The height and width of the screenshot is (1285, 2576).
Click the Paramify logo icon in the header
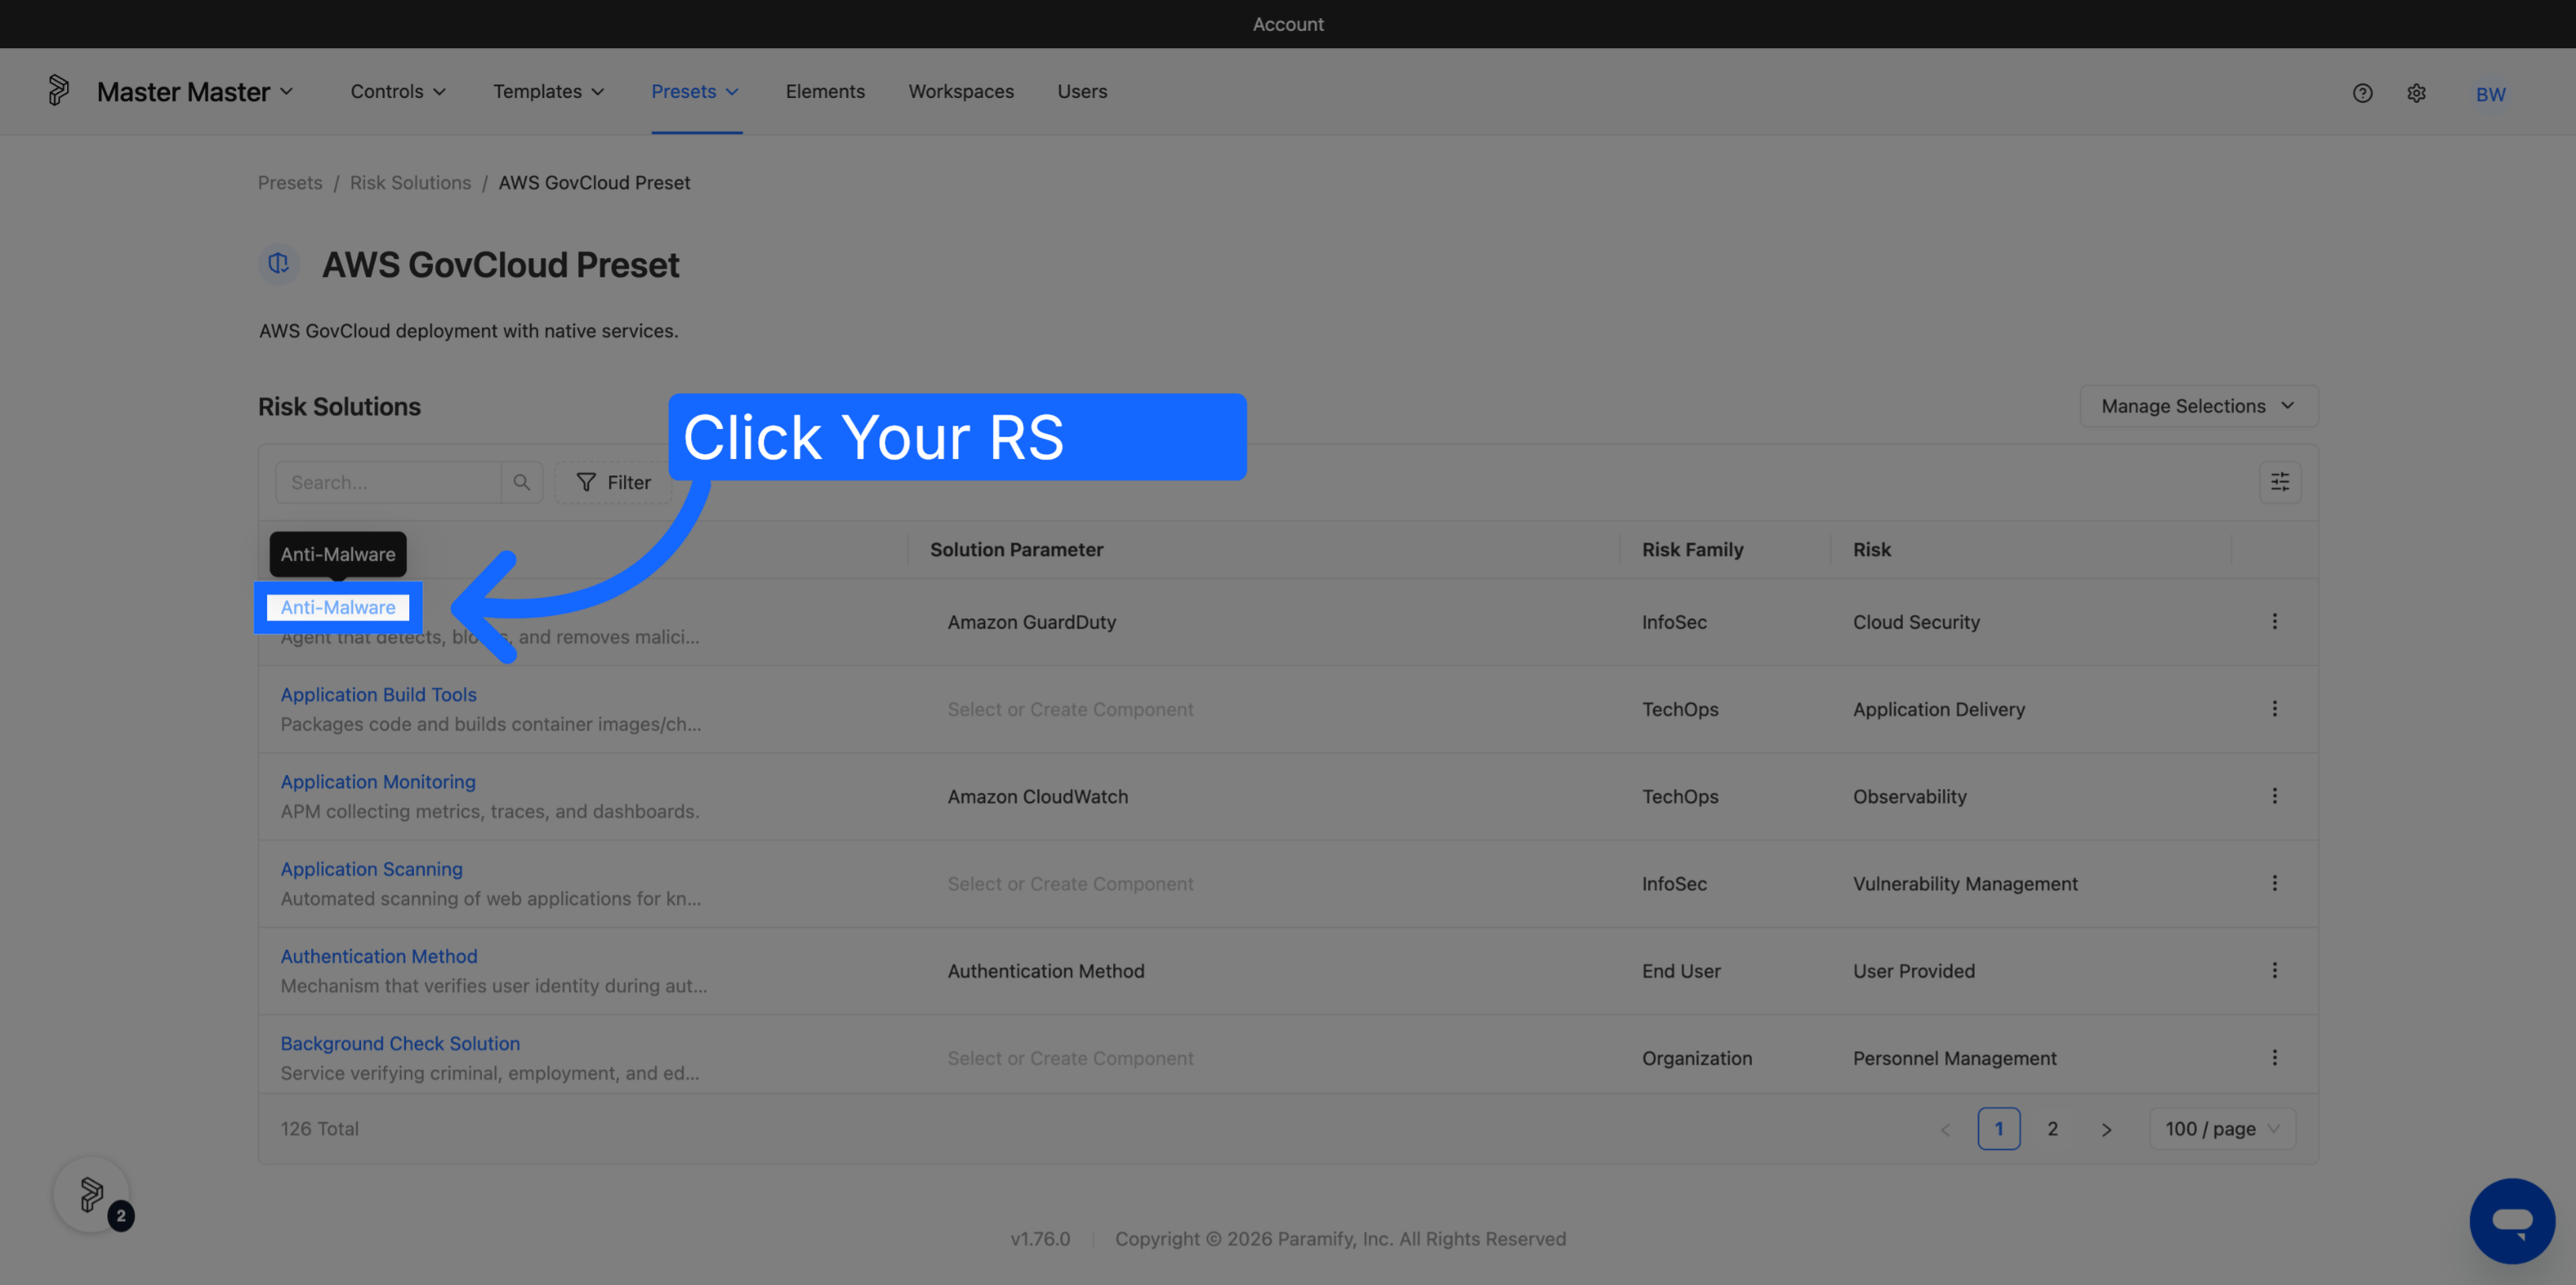pos(59,91)
